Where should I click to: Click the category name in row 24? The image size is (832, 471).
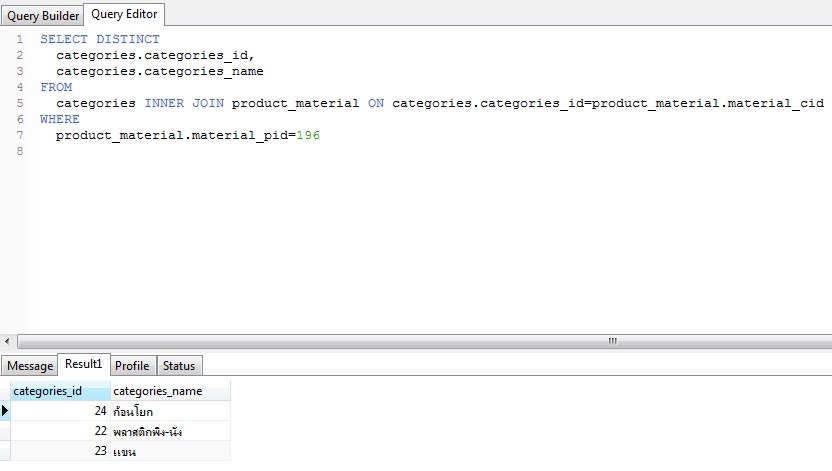tap(170, 411)
